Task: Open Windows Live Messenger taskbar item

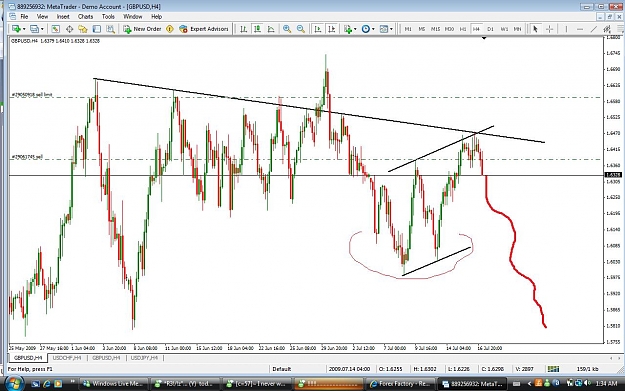Action: 114,384
